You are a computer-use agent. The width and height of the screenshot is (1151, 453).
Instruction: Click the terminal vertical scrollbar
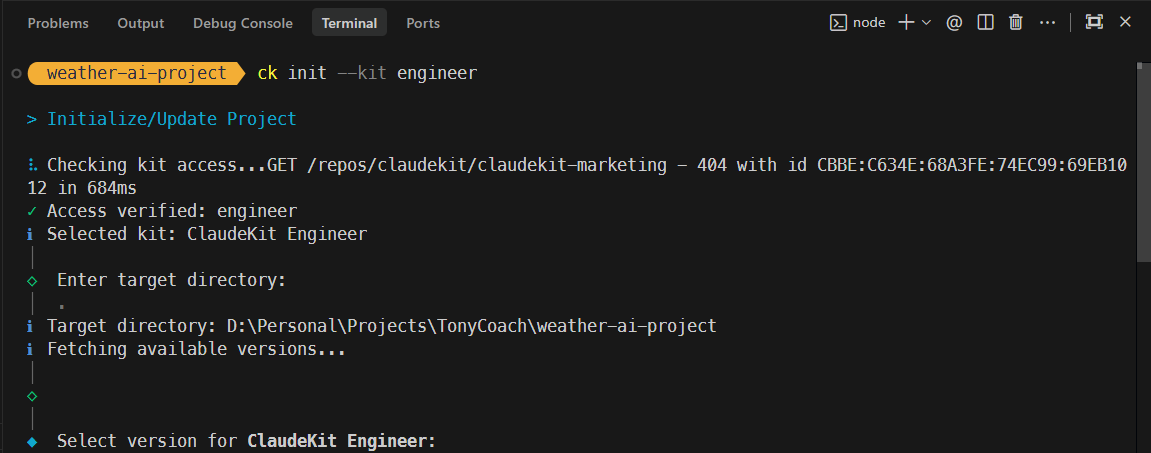tap(1143, 160)
